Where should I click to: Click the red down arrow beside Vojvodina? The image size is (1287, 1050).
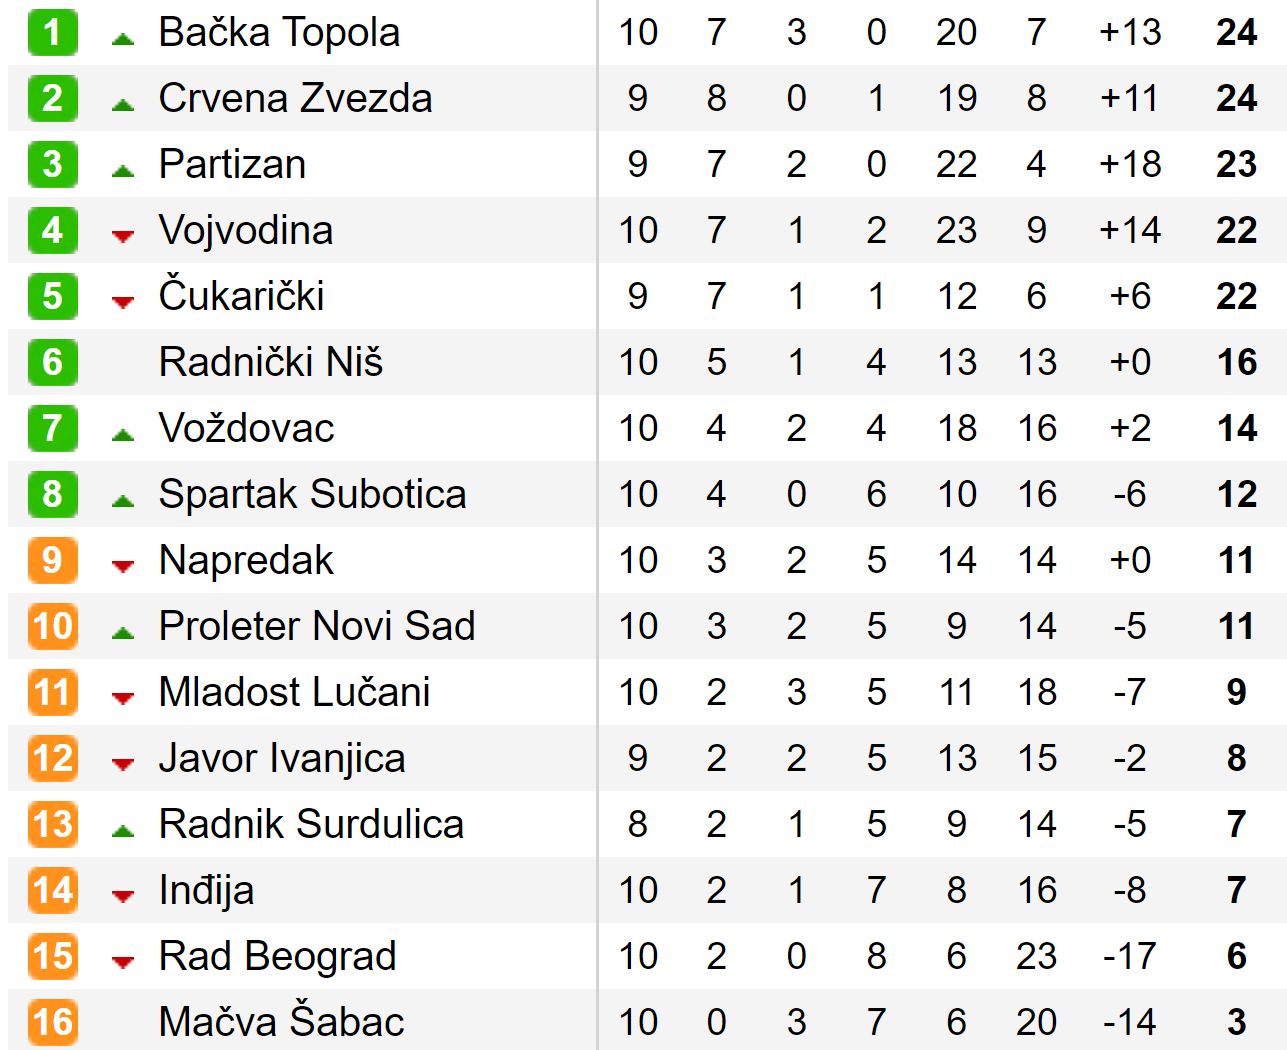[123, 236]
